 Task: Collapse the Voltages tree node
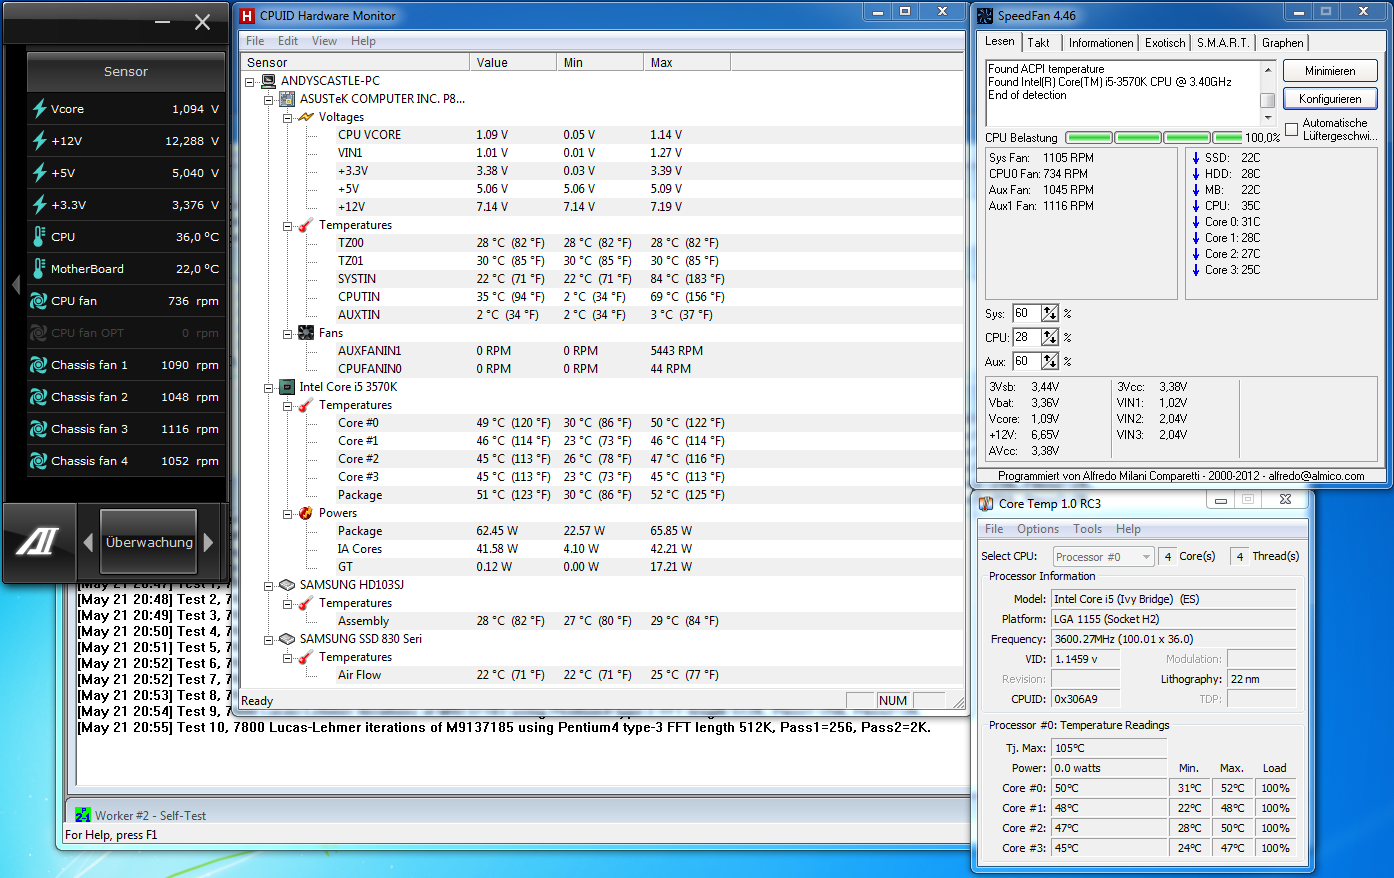[x=287, y=117]
